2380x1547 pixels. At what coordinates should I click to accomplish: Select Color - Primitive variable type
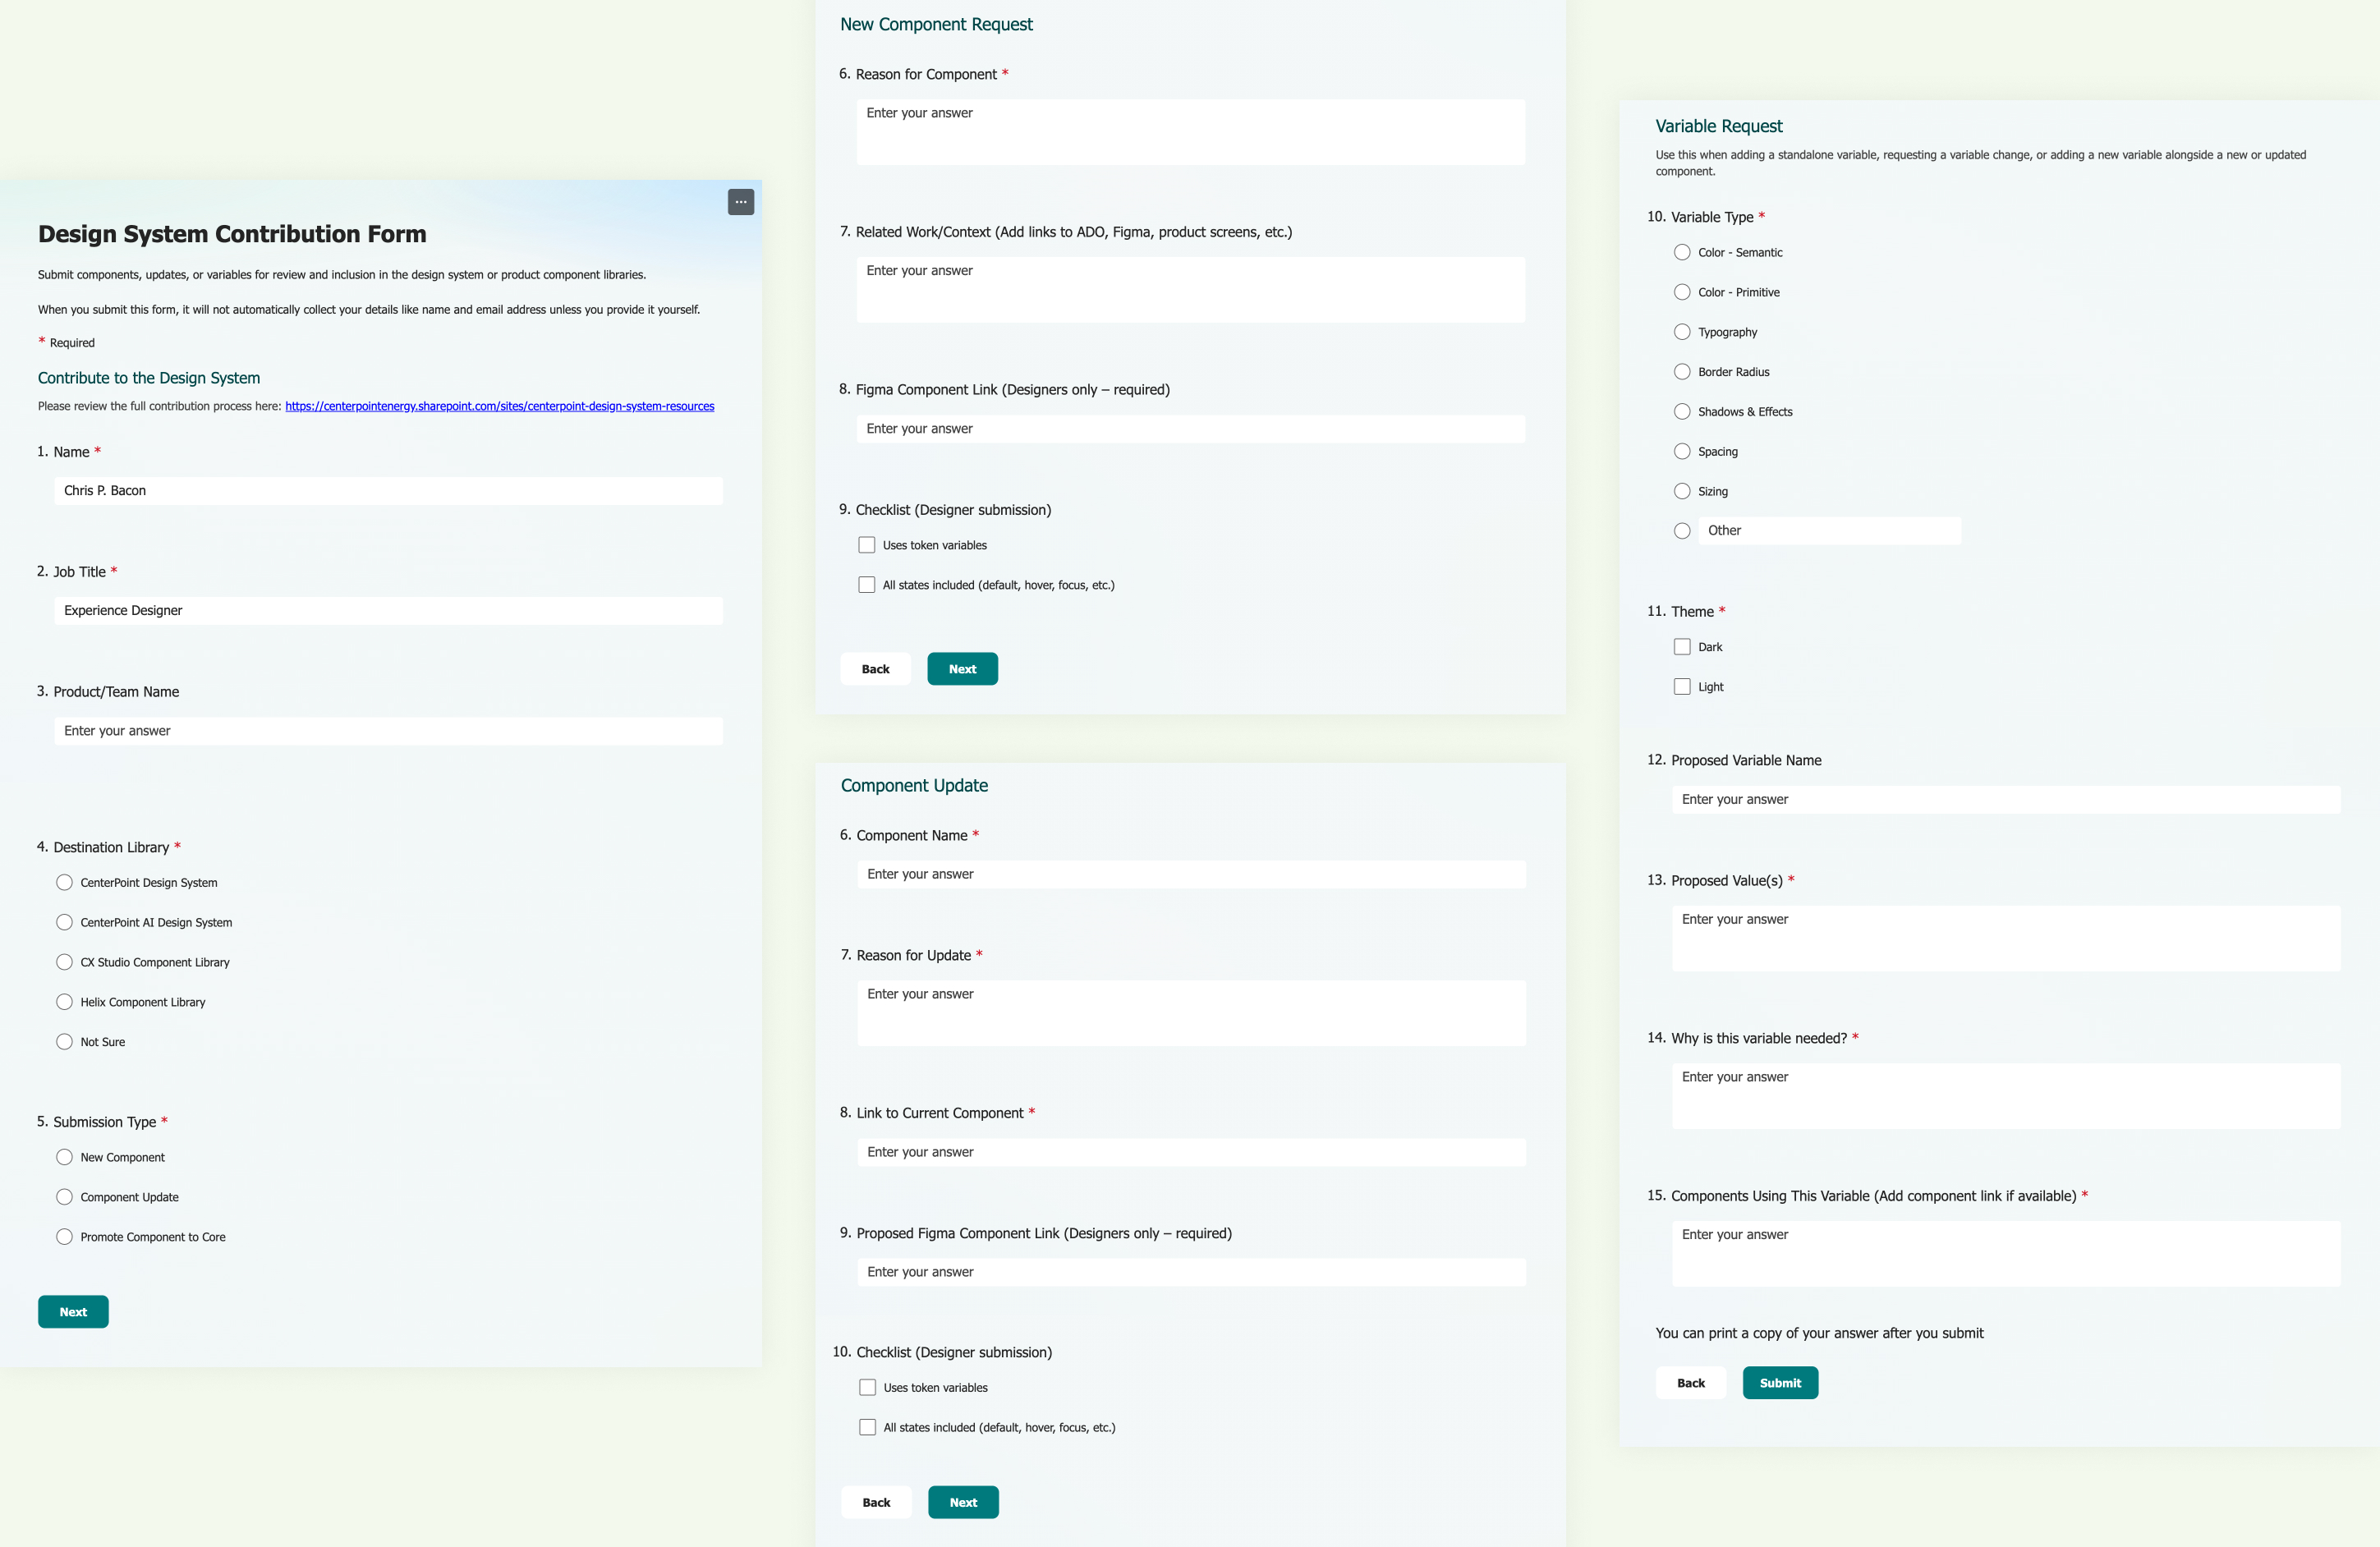(1683, 292)
